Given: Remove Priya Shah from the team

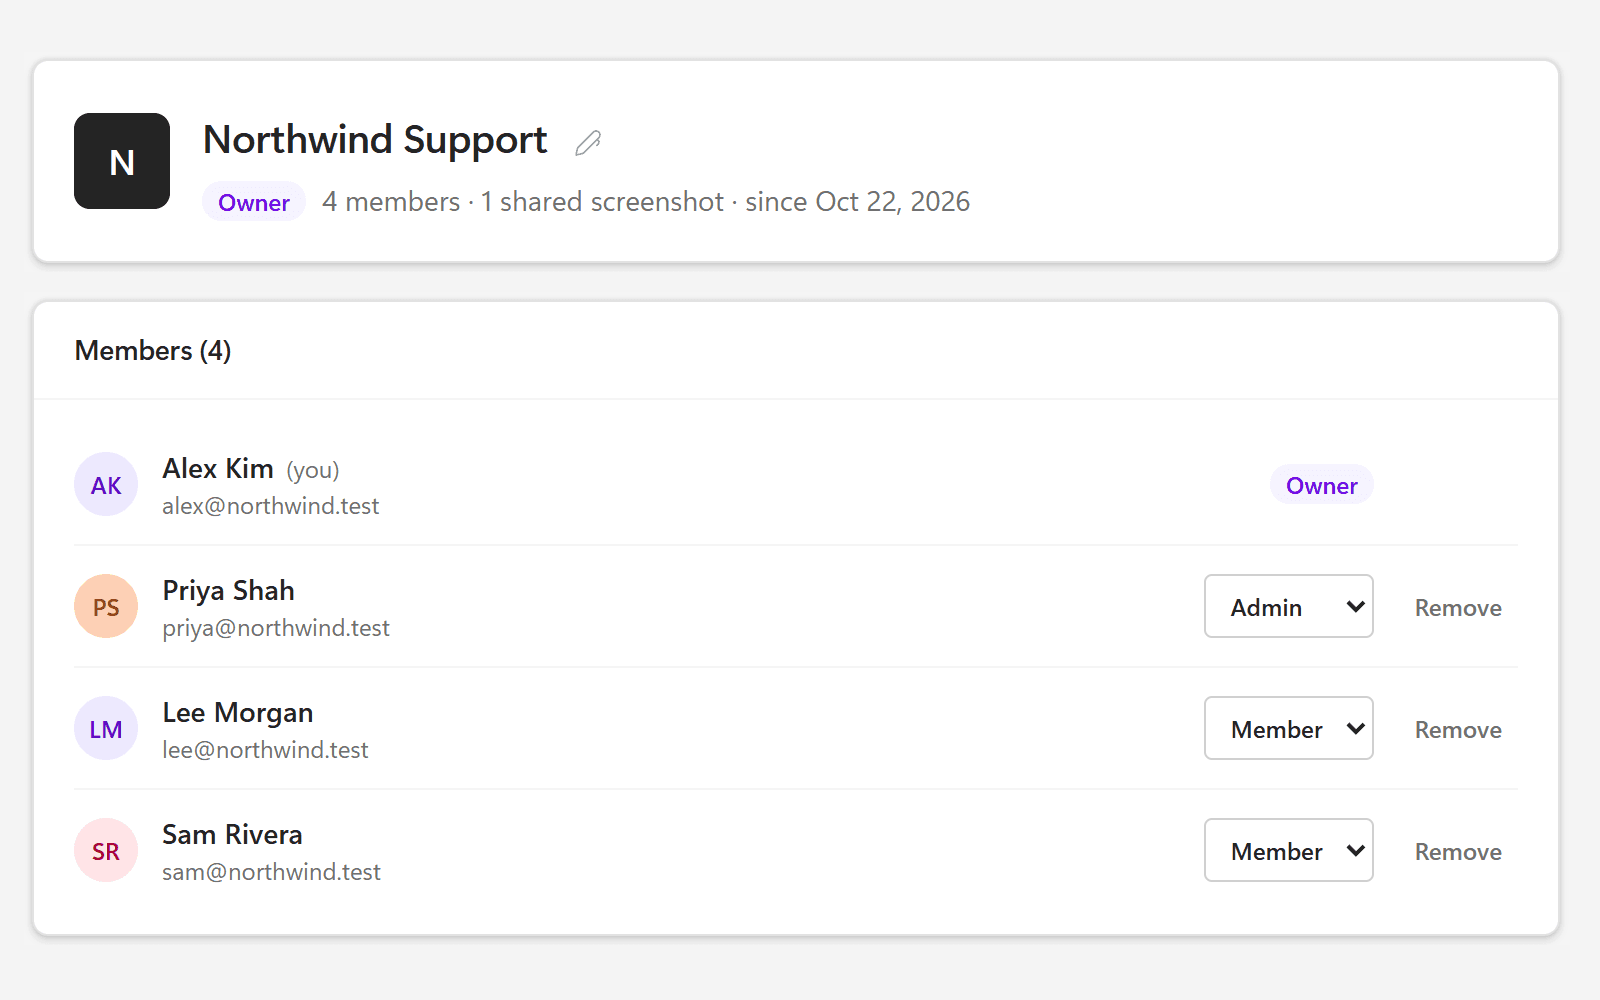Looking at the screenshot, I should pyautogui.click(x=1458, y=608).
